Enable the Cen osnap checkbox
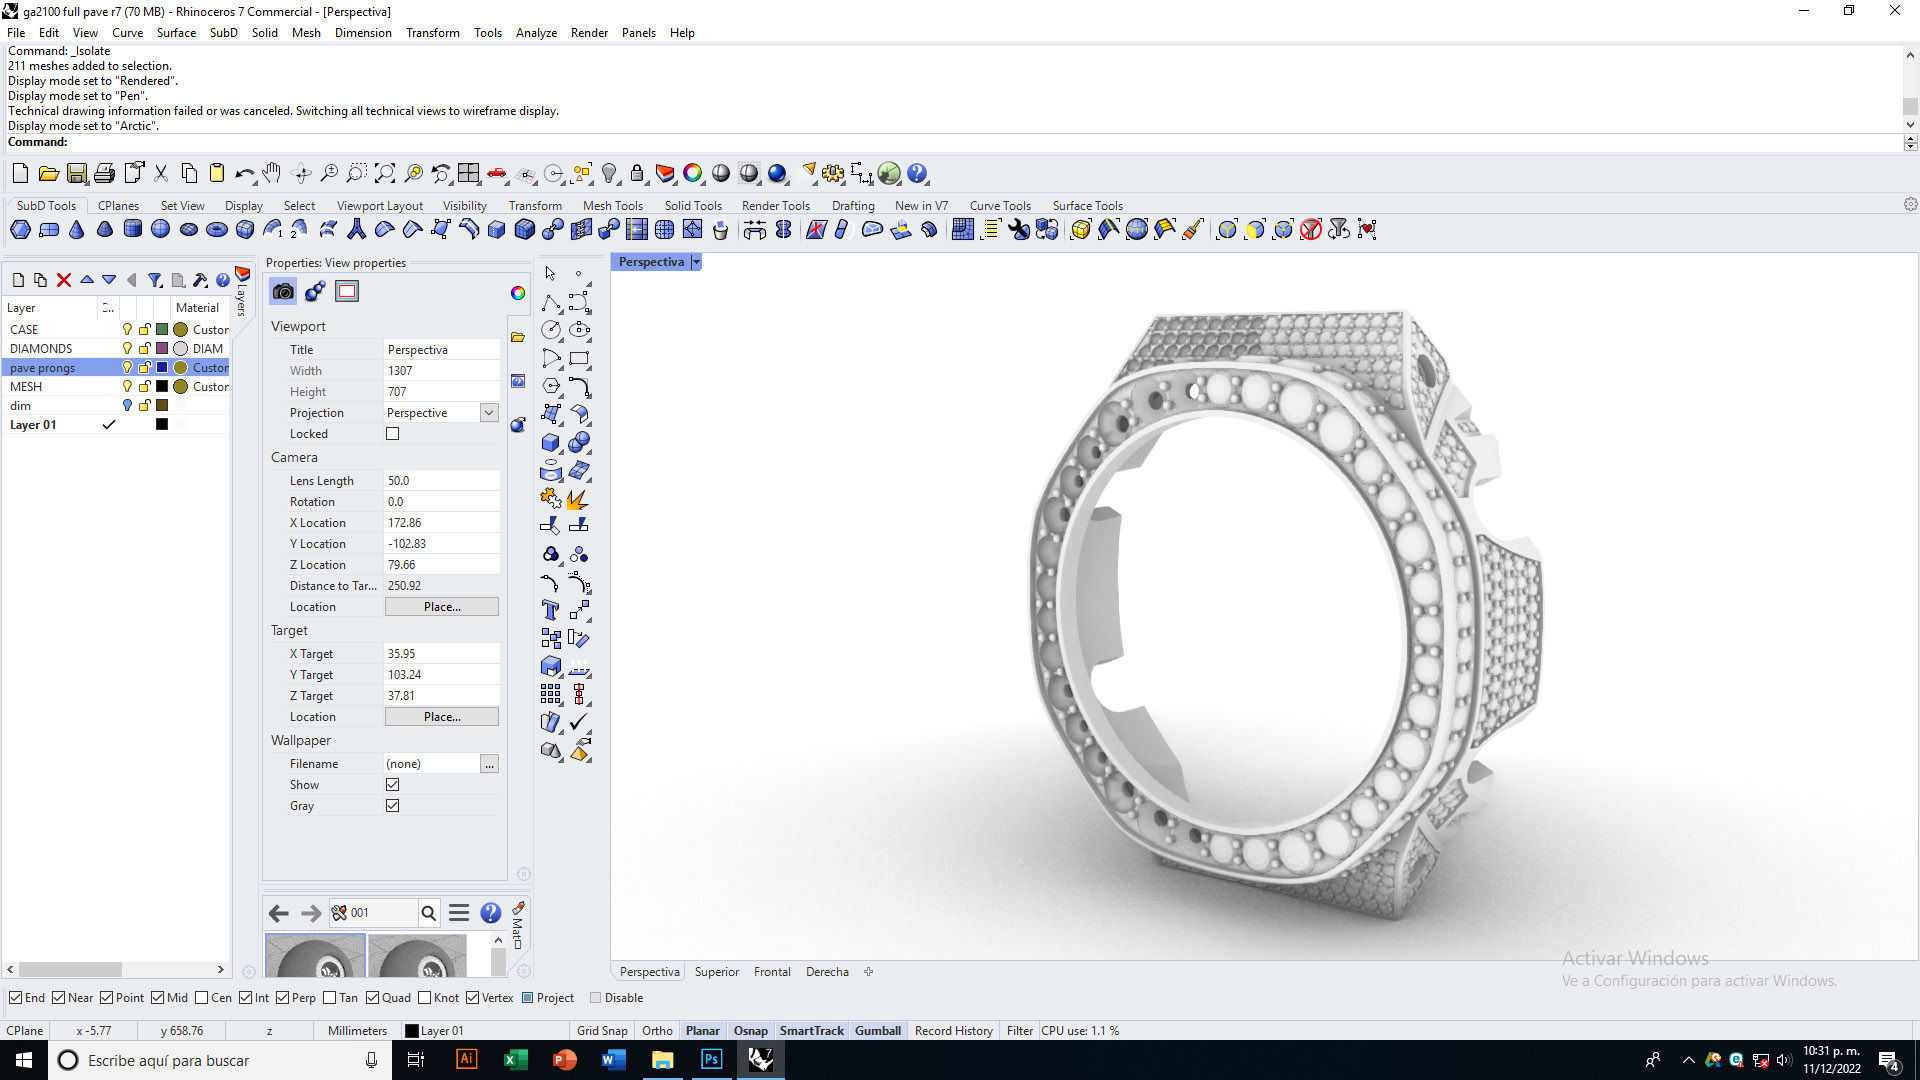 tap(202, 998)
